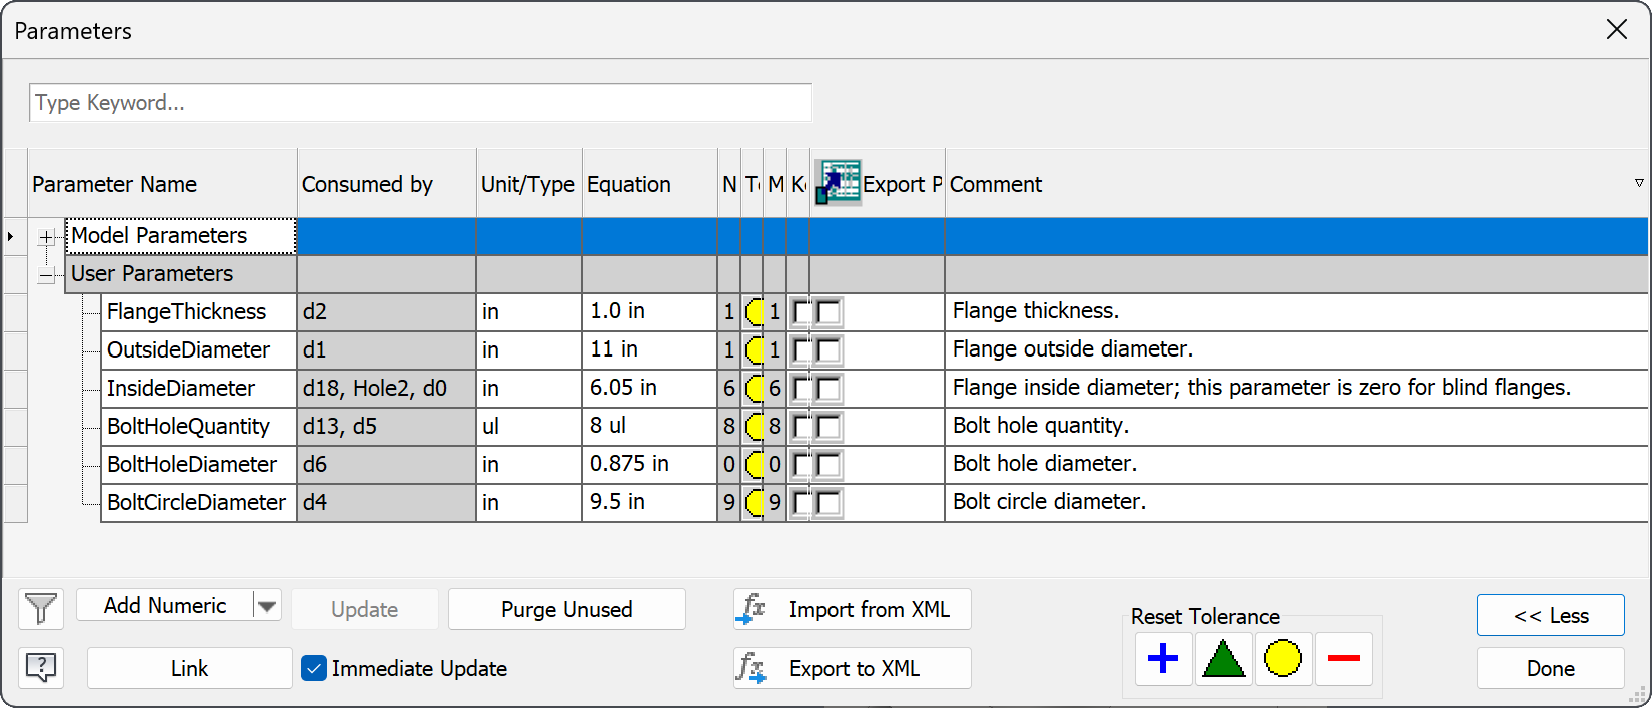Check export parameter box for BoltHoleDiameter
The image size is (1652, 708).
(x=829, y=464)
